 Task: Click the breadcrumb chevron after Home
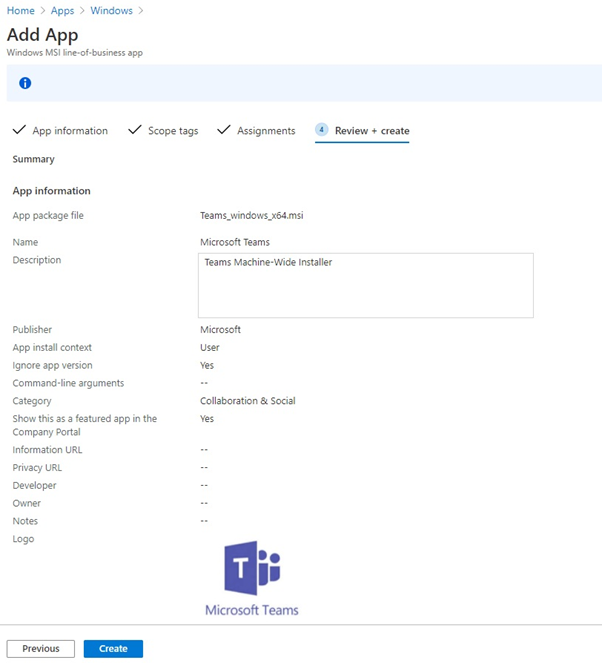coord(43,11)
